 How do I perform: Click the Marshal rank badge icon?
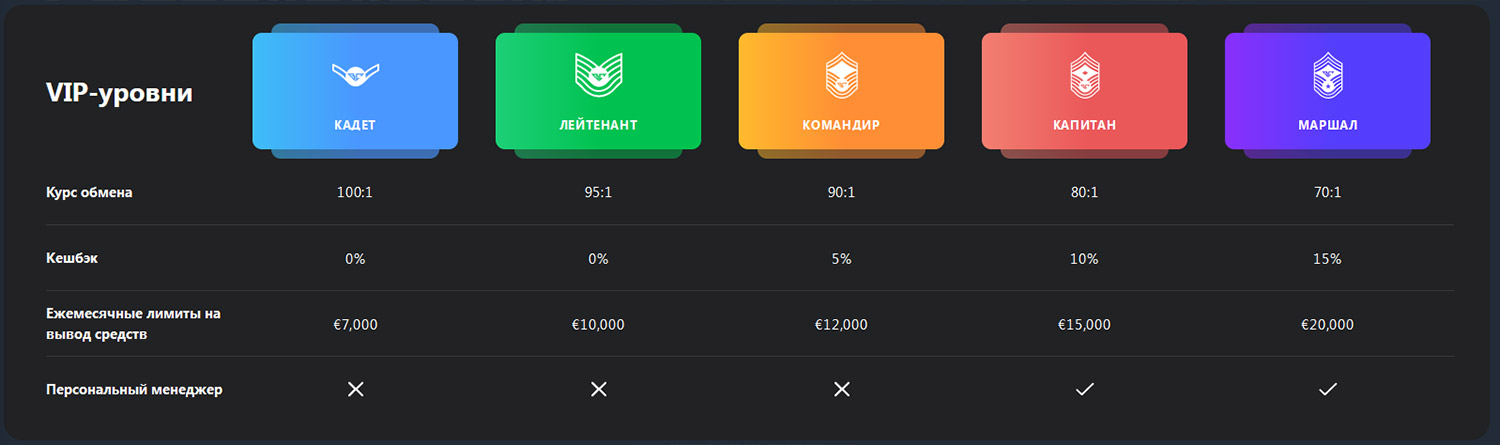(x=1327, y=75)
